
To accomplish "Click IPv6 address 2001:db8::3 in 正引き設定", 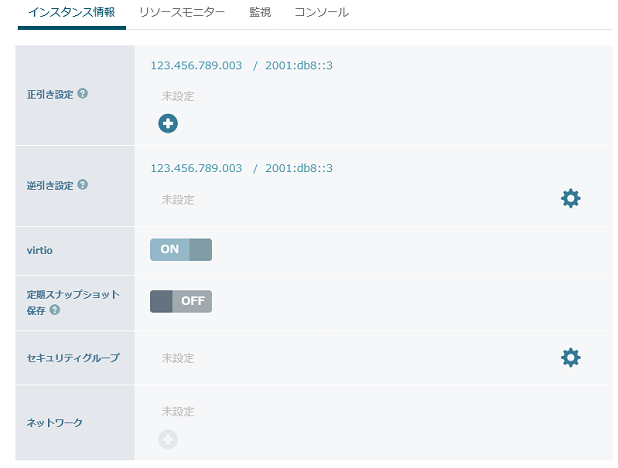I will [299, 65].
